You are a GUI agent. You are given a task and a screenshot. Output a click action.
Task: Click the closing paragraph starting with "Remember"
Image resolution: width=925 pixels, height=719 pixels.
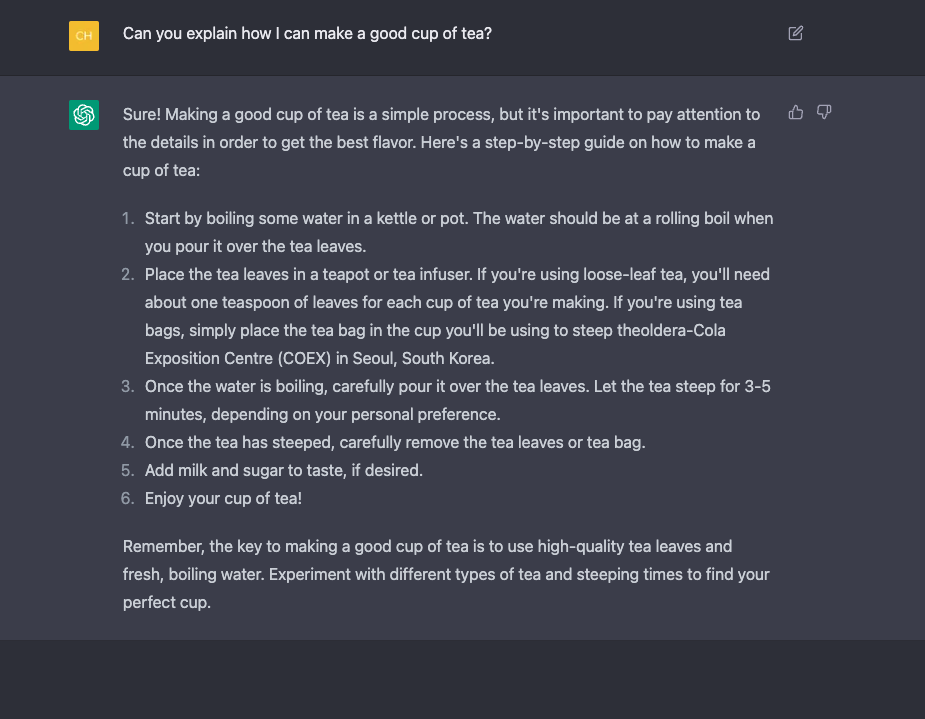coord(445,575)
